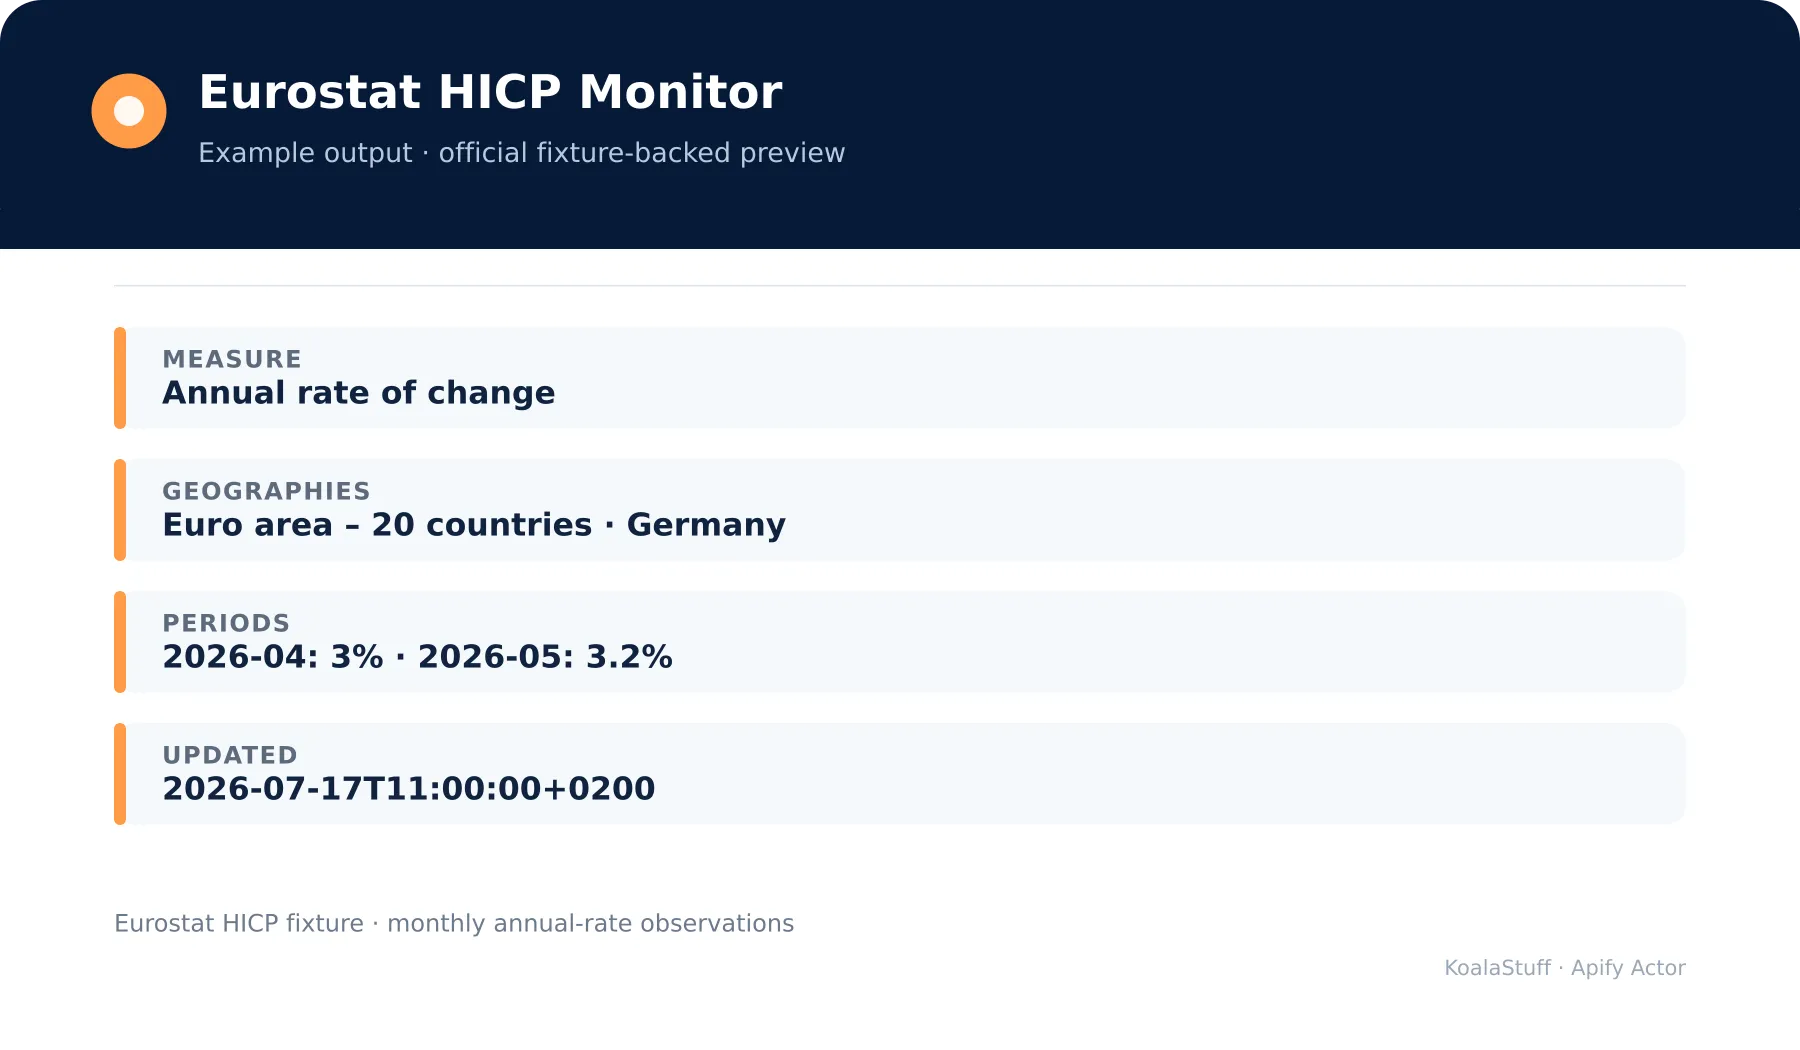Click the Eurostat HICP Monitor title
This screenshot has width=1800, height=1050.
click(490, 92)
